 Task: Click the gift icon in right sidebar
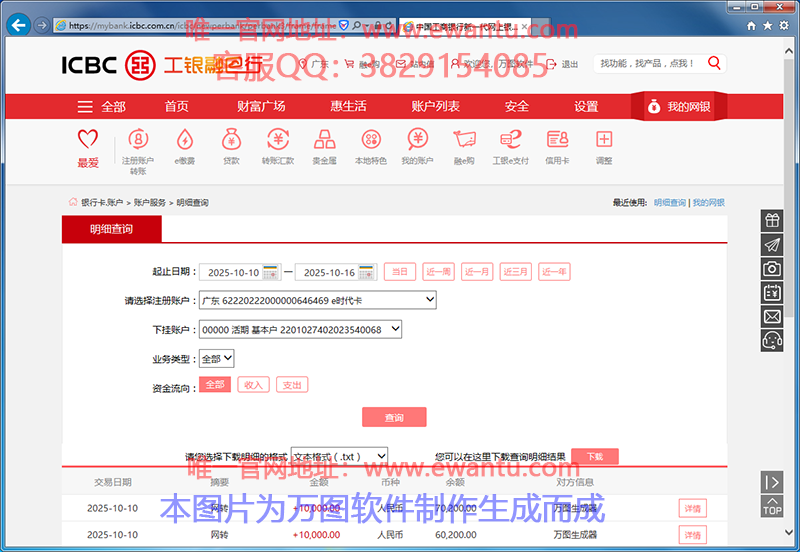tap(772, 220)
